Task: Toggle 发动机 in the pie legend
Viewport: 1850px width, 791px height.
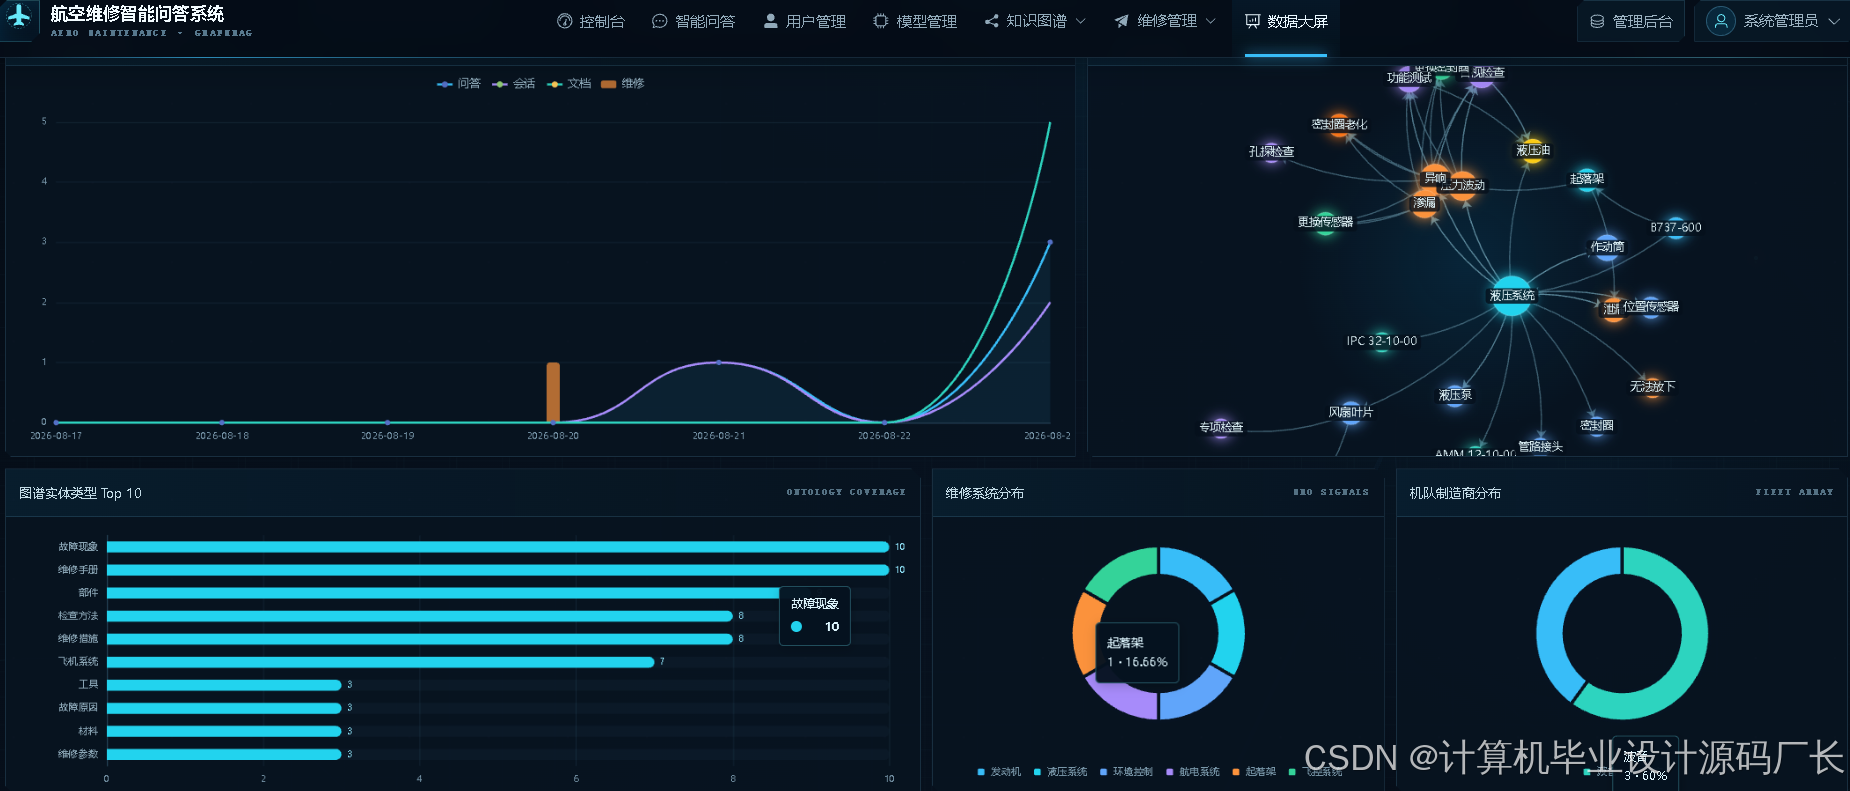Action: 999,772
